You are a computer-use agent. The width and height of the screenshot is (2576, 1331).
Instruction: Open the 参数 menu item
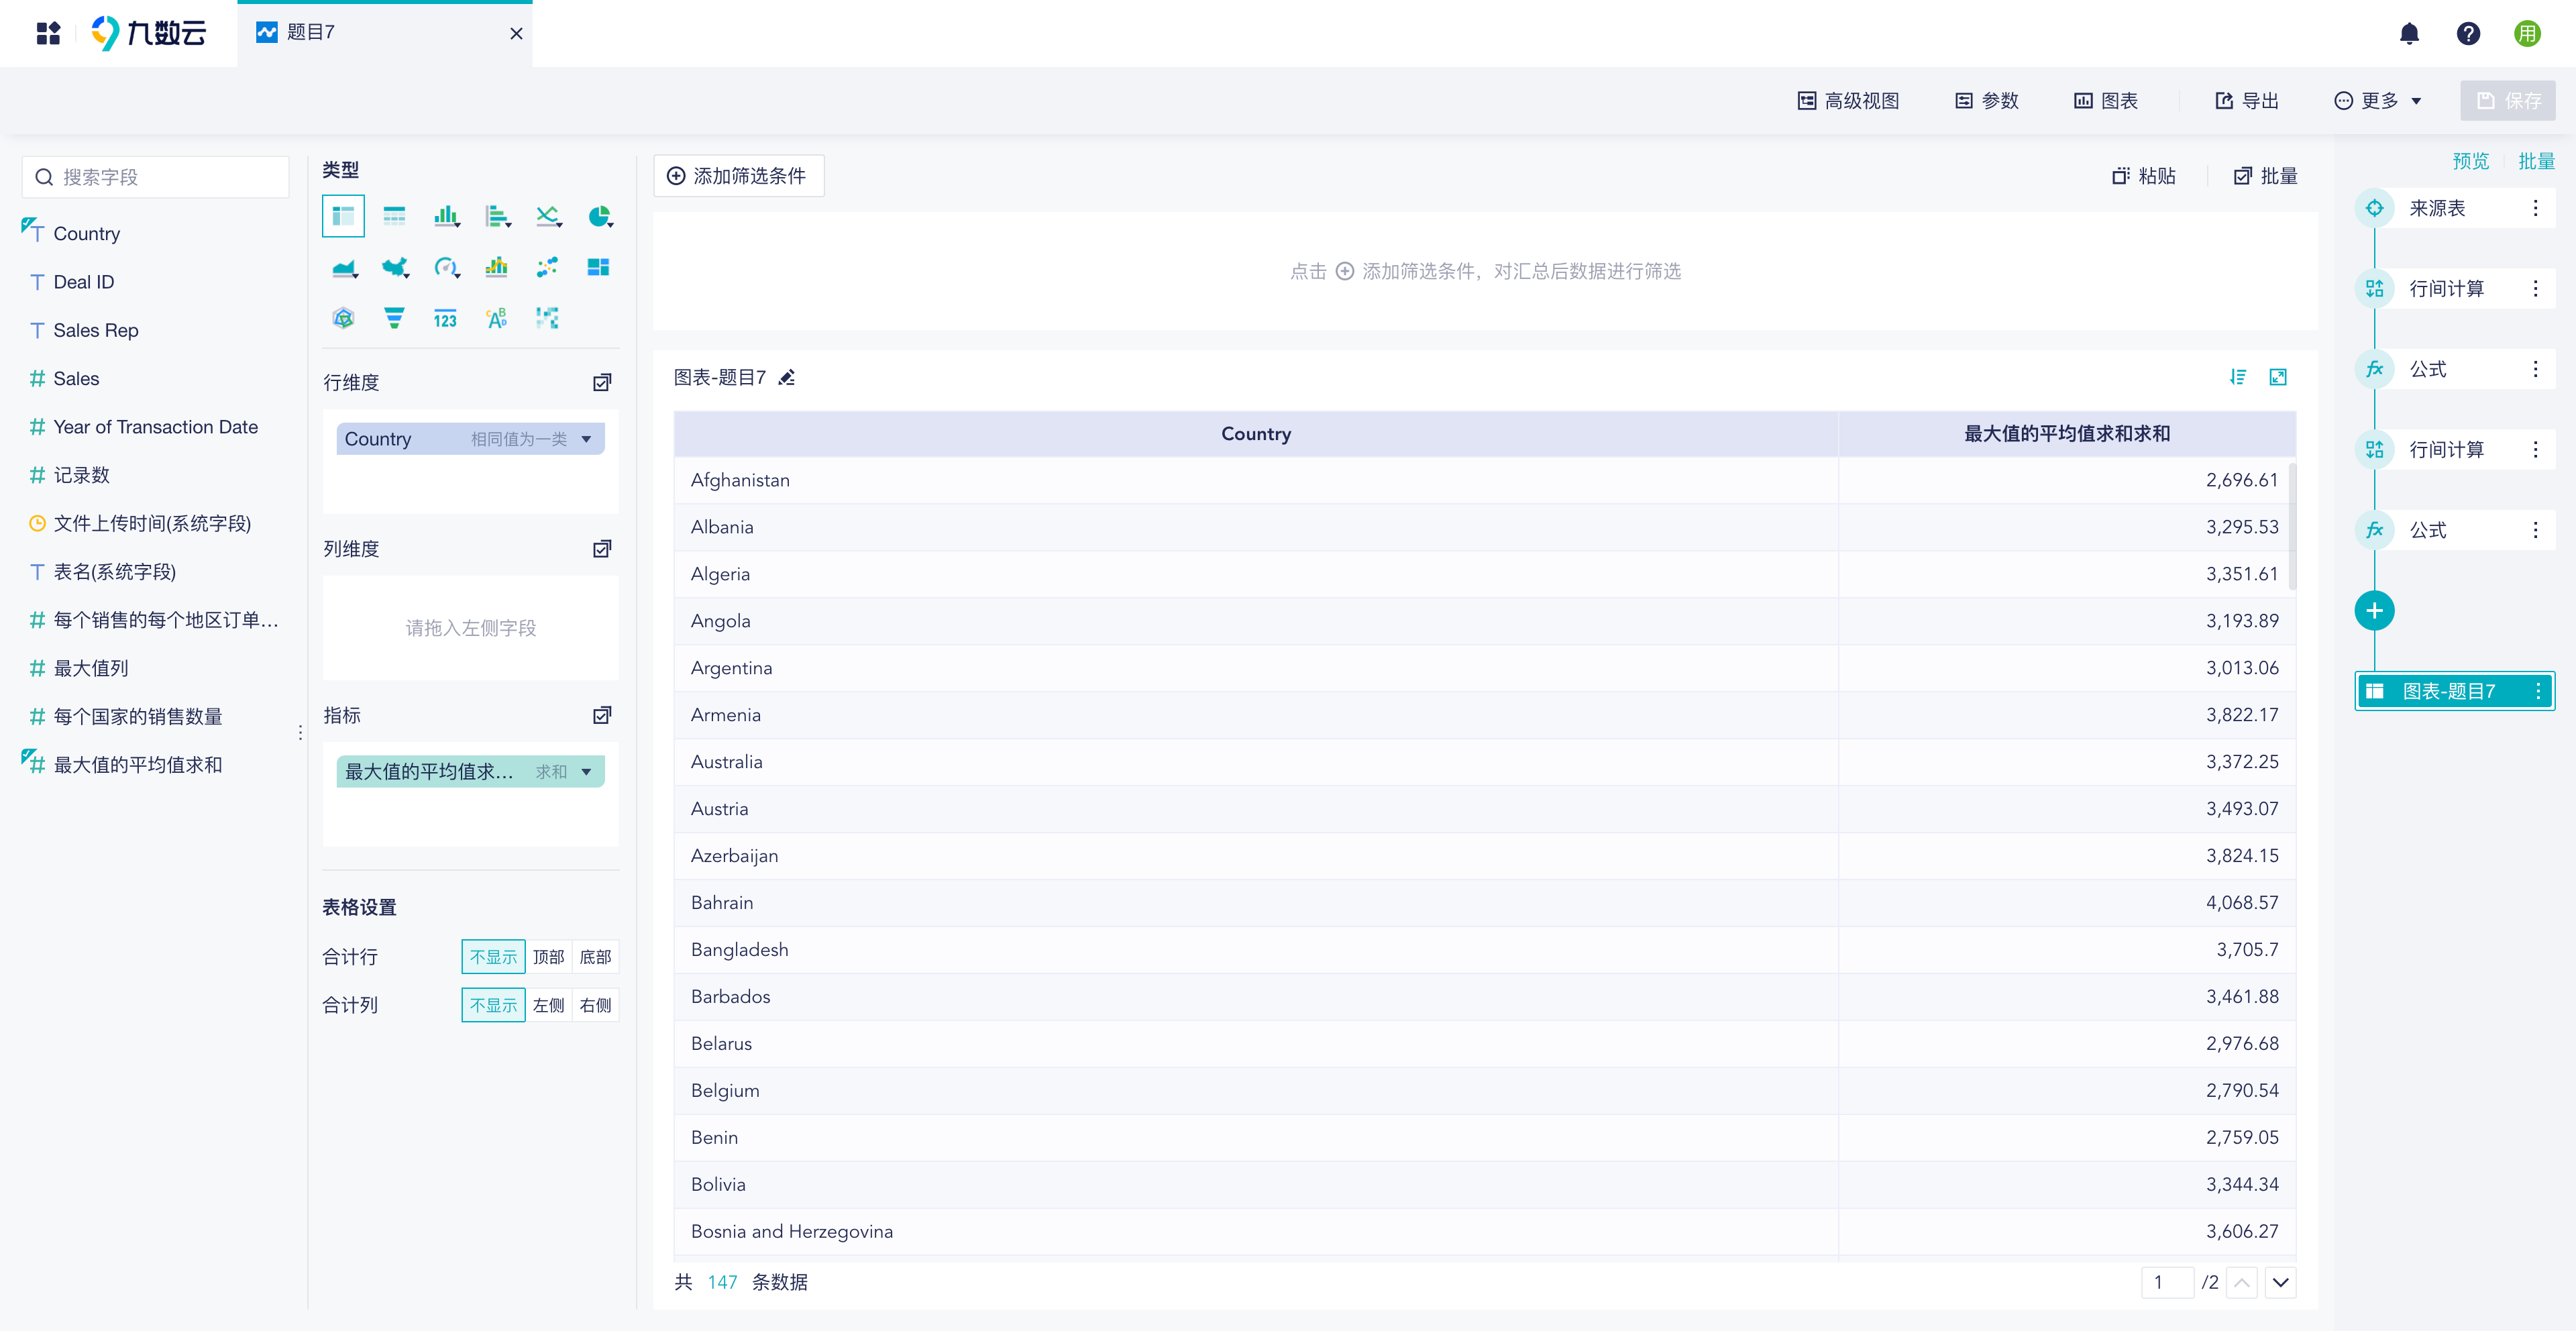(1987, 101)
